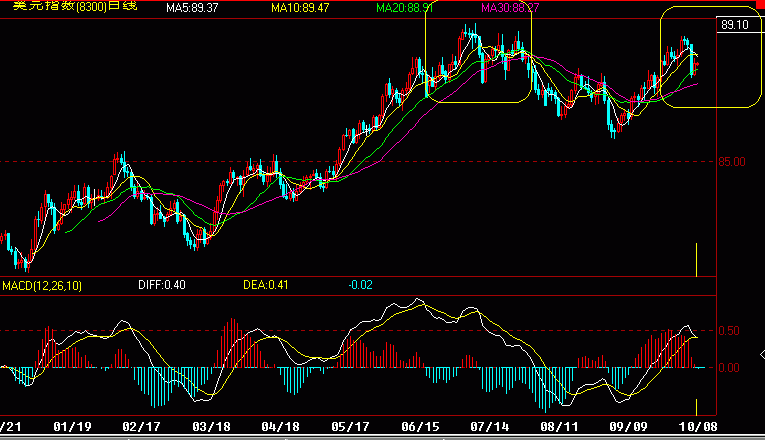
Task: Select the MA20 green indicator label
Action: click(404, 8)
